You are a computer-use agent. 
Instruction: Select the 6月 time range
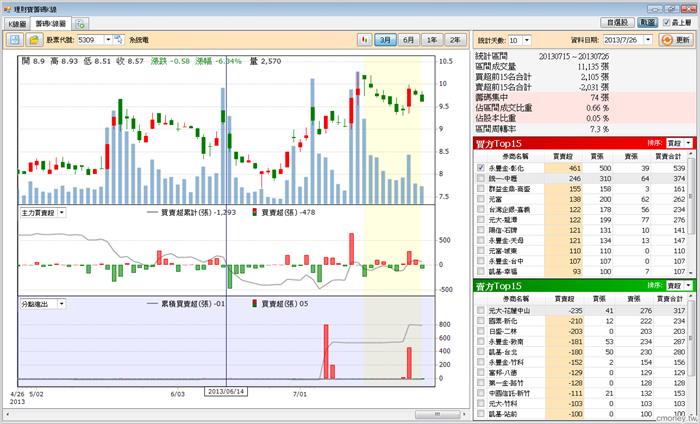[x=408, y=40]
